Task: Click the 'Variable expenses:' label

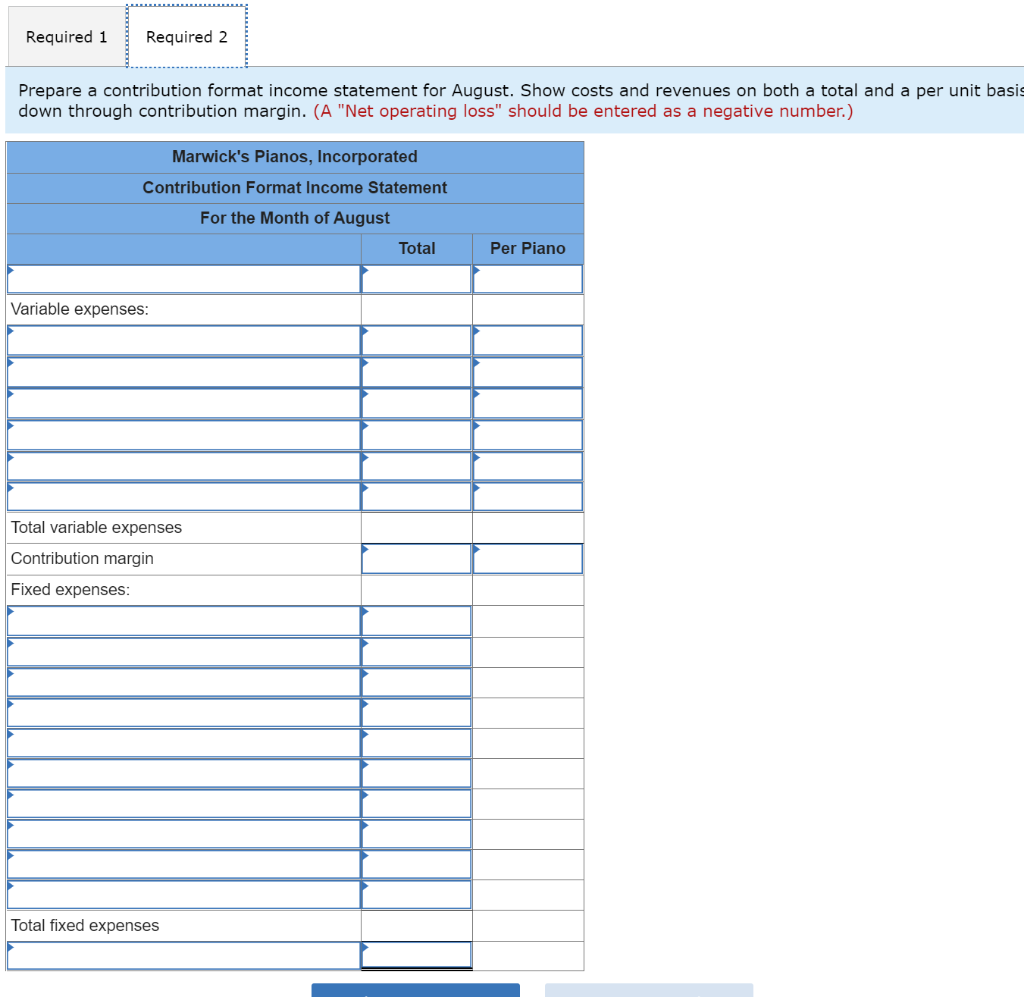Action: click(x=80, y=309)
